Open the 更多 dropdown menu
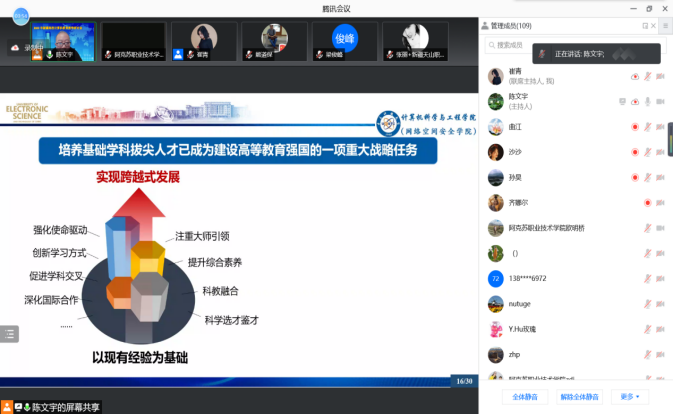The height and width of the screenshot is (414, 673). click(629, 396)
